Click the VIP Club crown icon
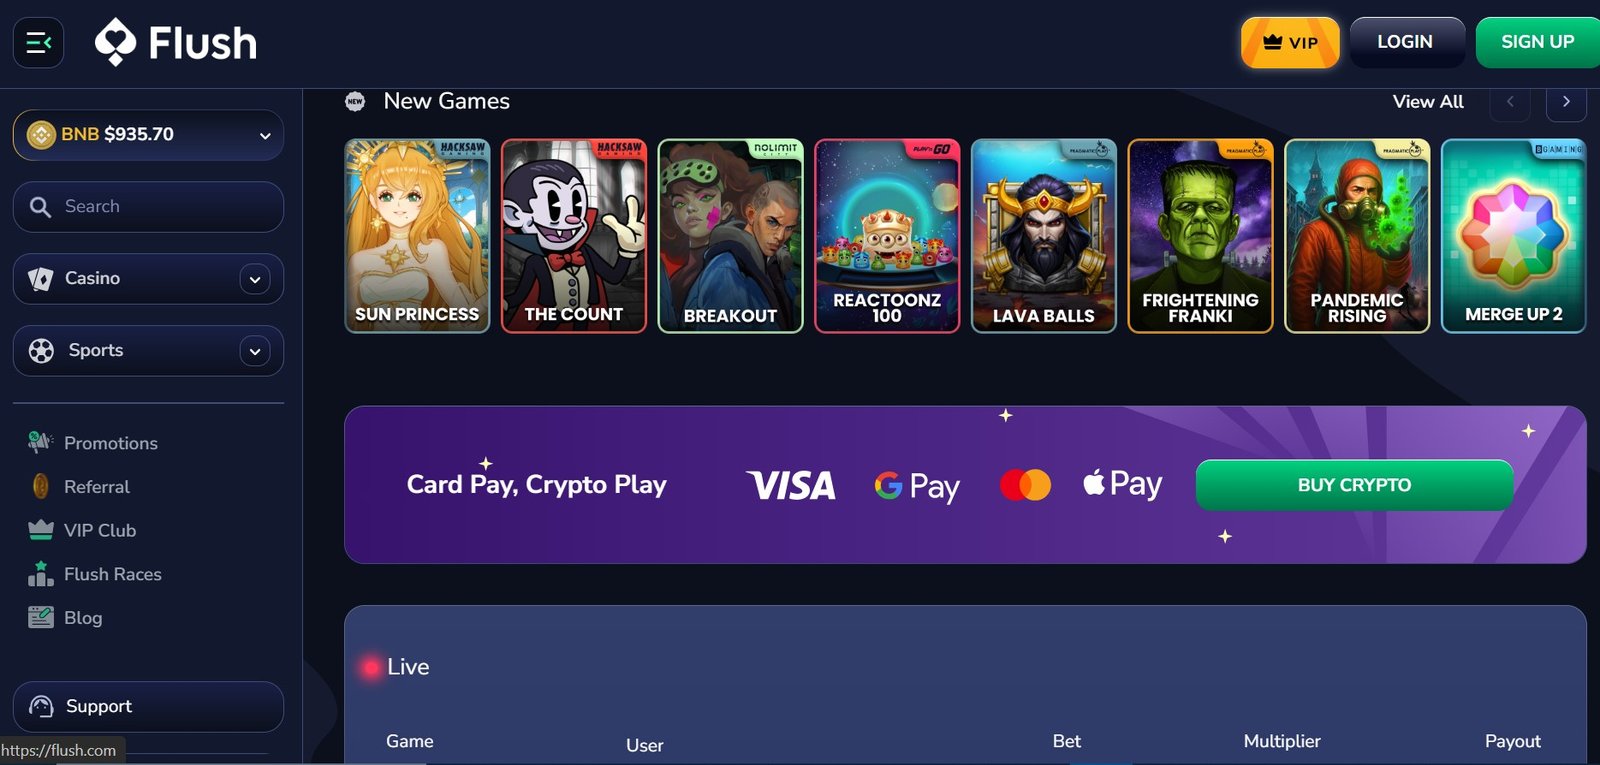The height and width of the screenshot is (765, 1600). click(x=41, y=530)
